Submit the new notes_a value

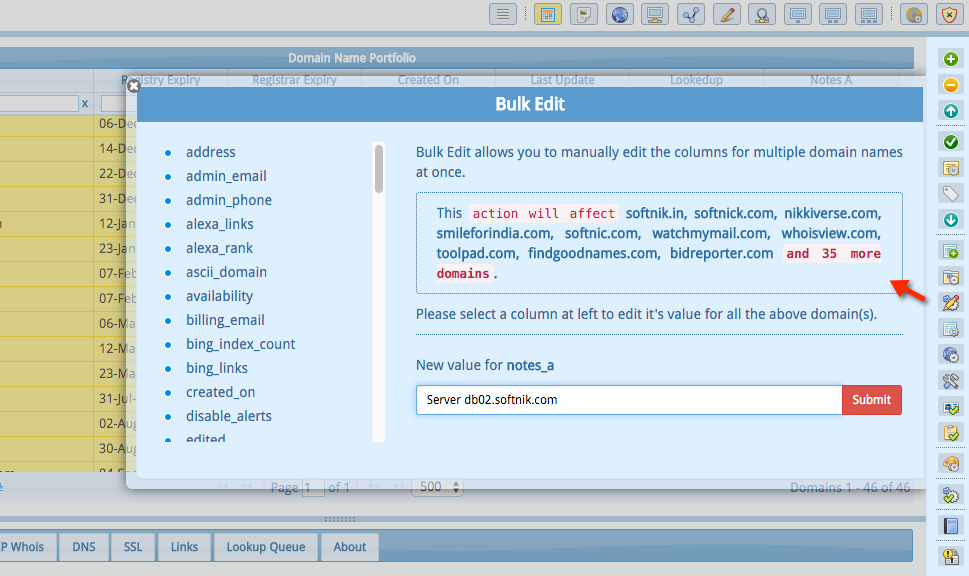click(871, 400)
